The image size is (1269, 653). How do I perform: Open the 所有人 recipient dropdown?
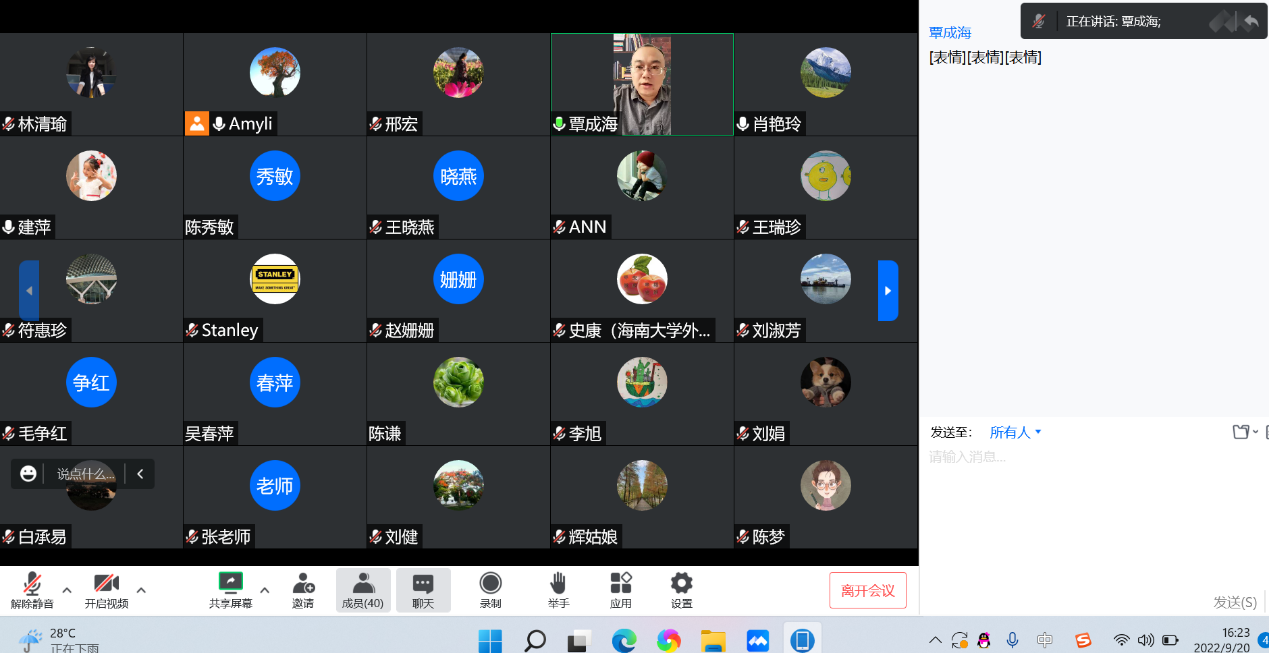click(1015, 432)
